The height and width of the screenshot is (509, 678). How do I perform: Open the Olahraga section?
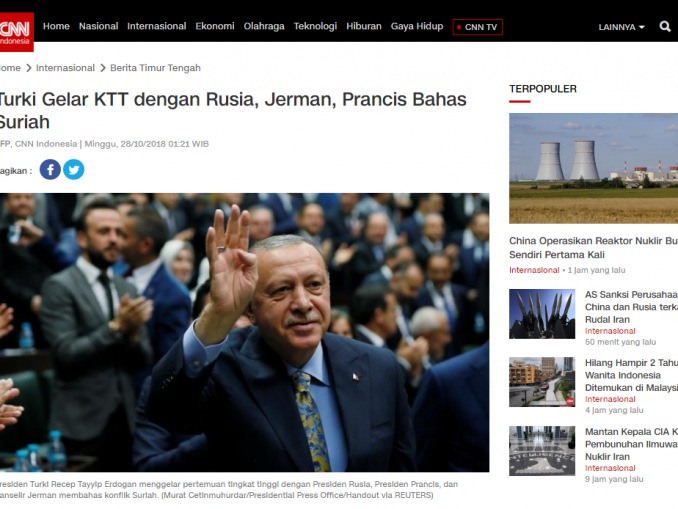click(x=264, y=26)
